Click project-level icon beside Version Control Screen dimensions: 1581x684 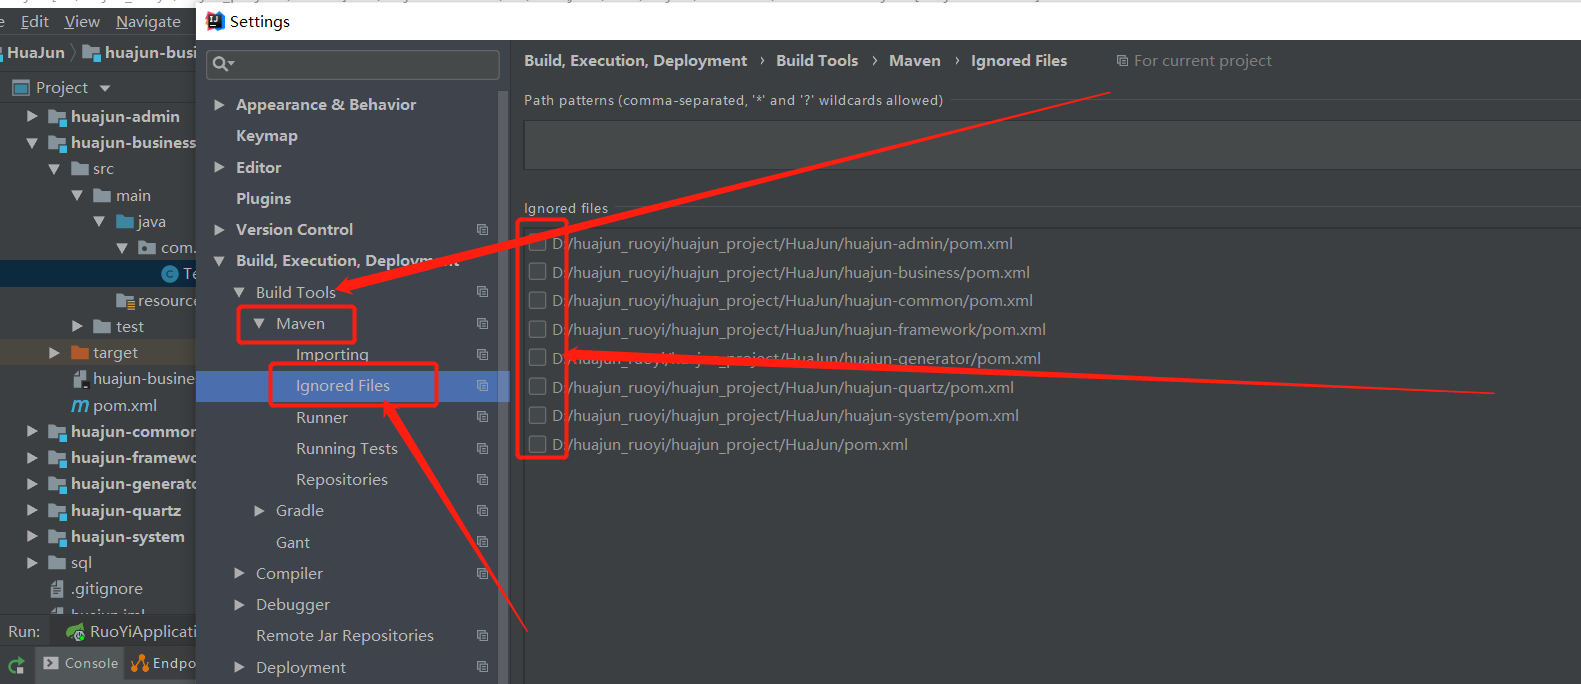(482, 230)
